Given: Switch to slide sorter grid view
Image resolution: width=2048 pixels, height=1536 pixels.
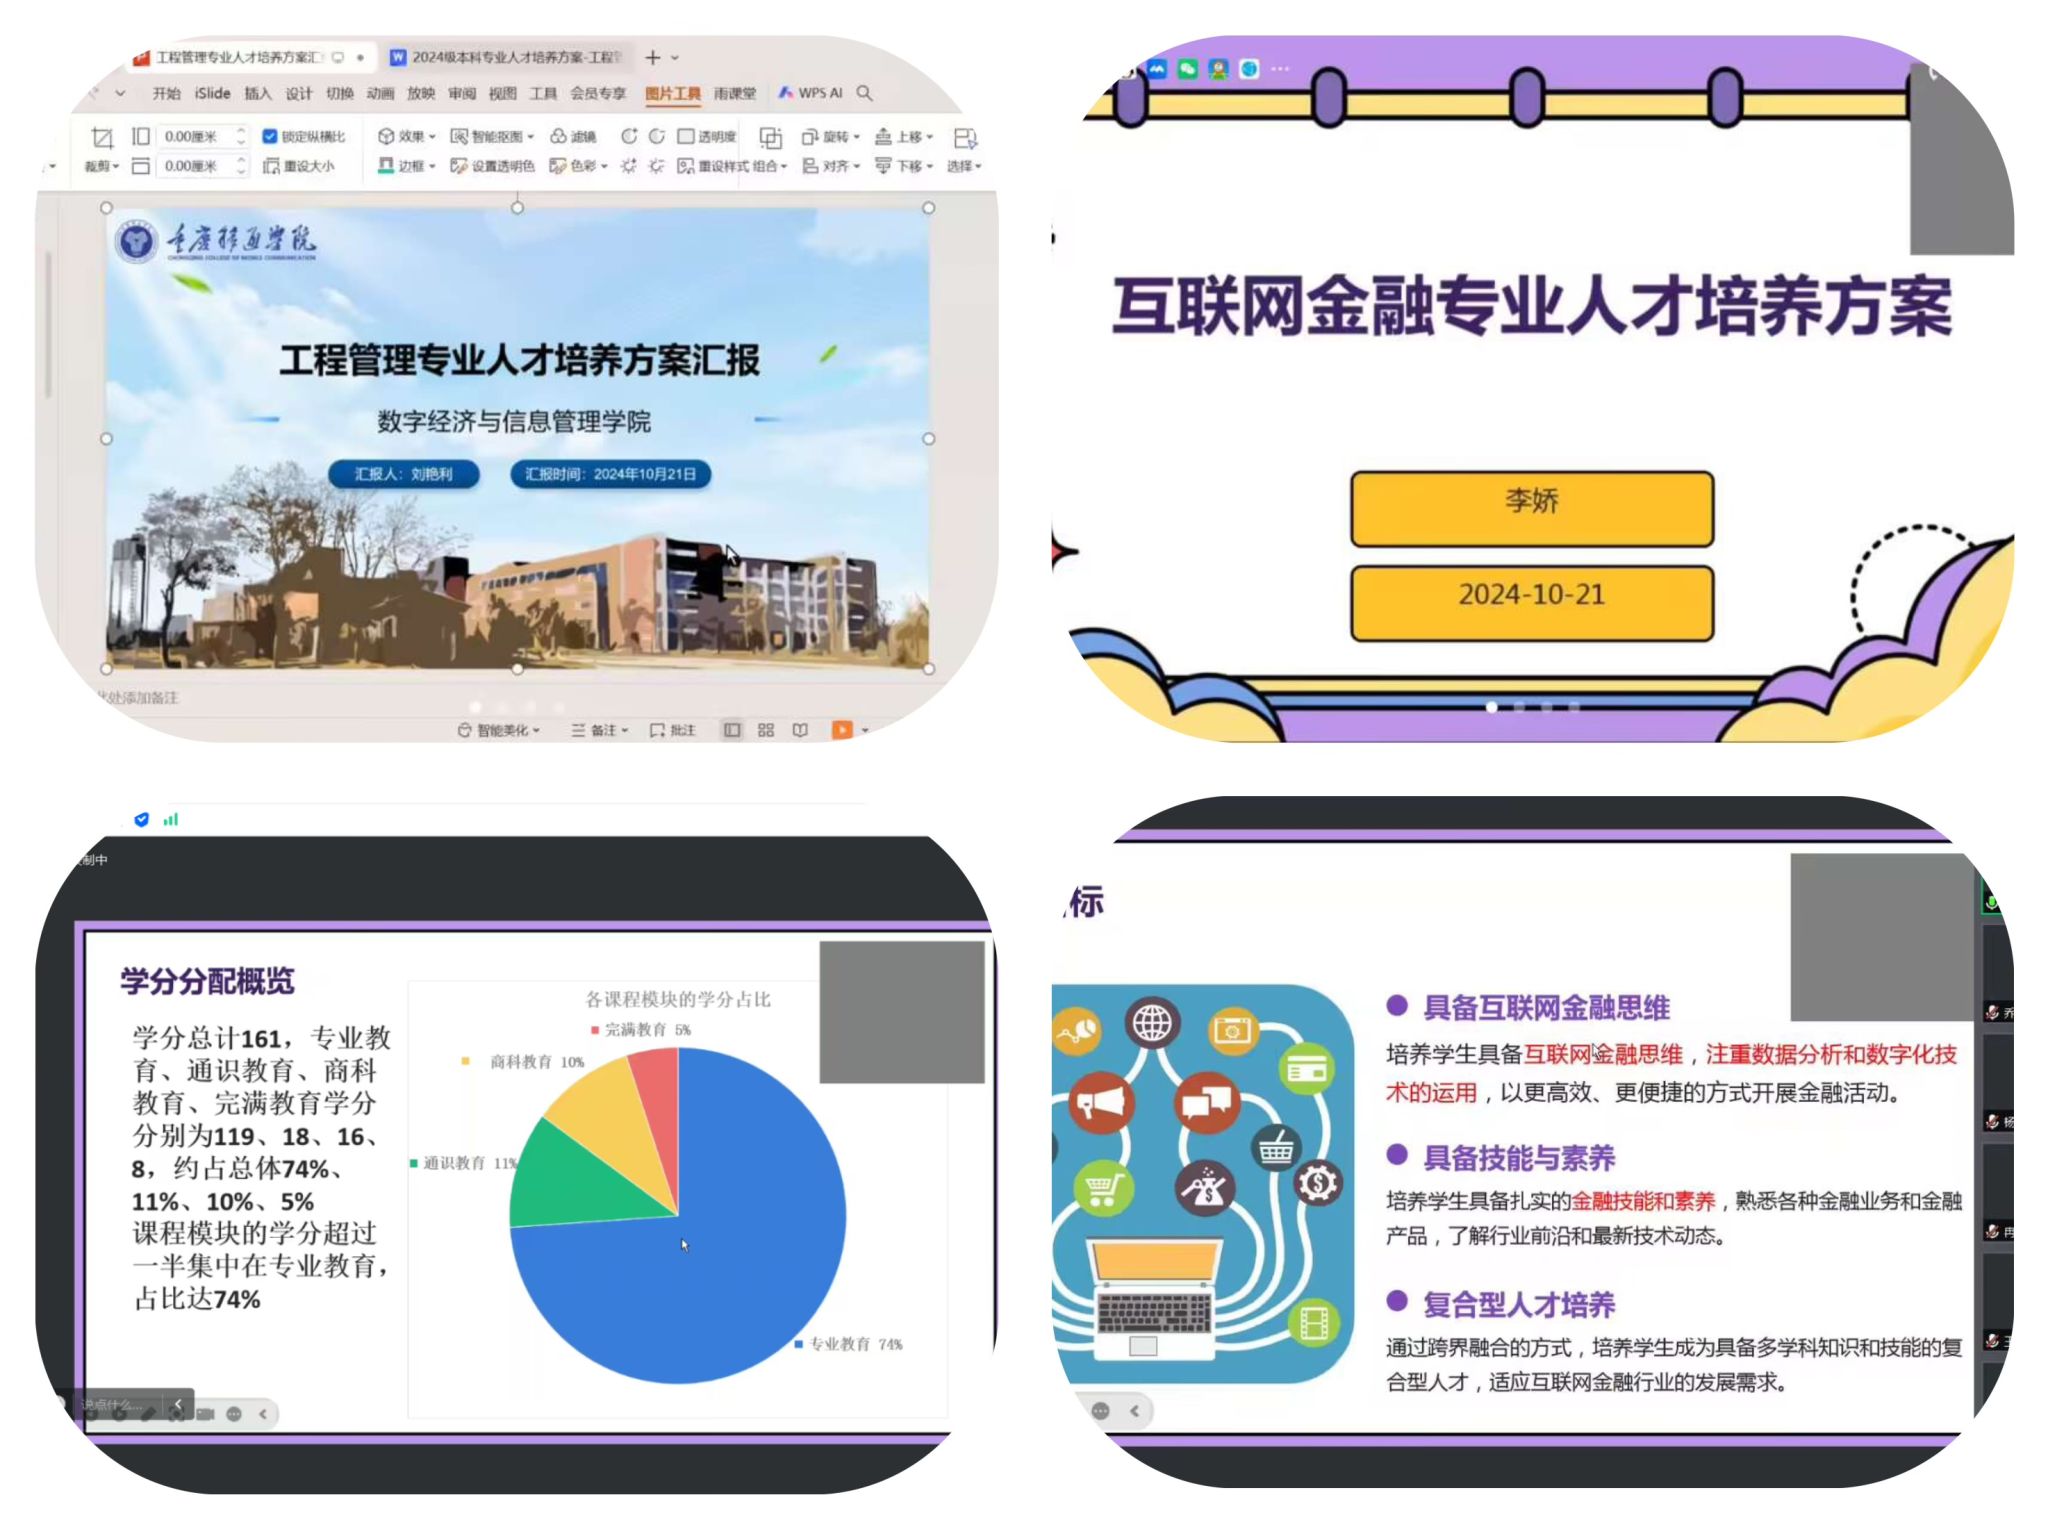Looking at the screenshot, I should coord(766,730).
